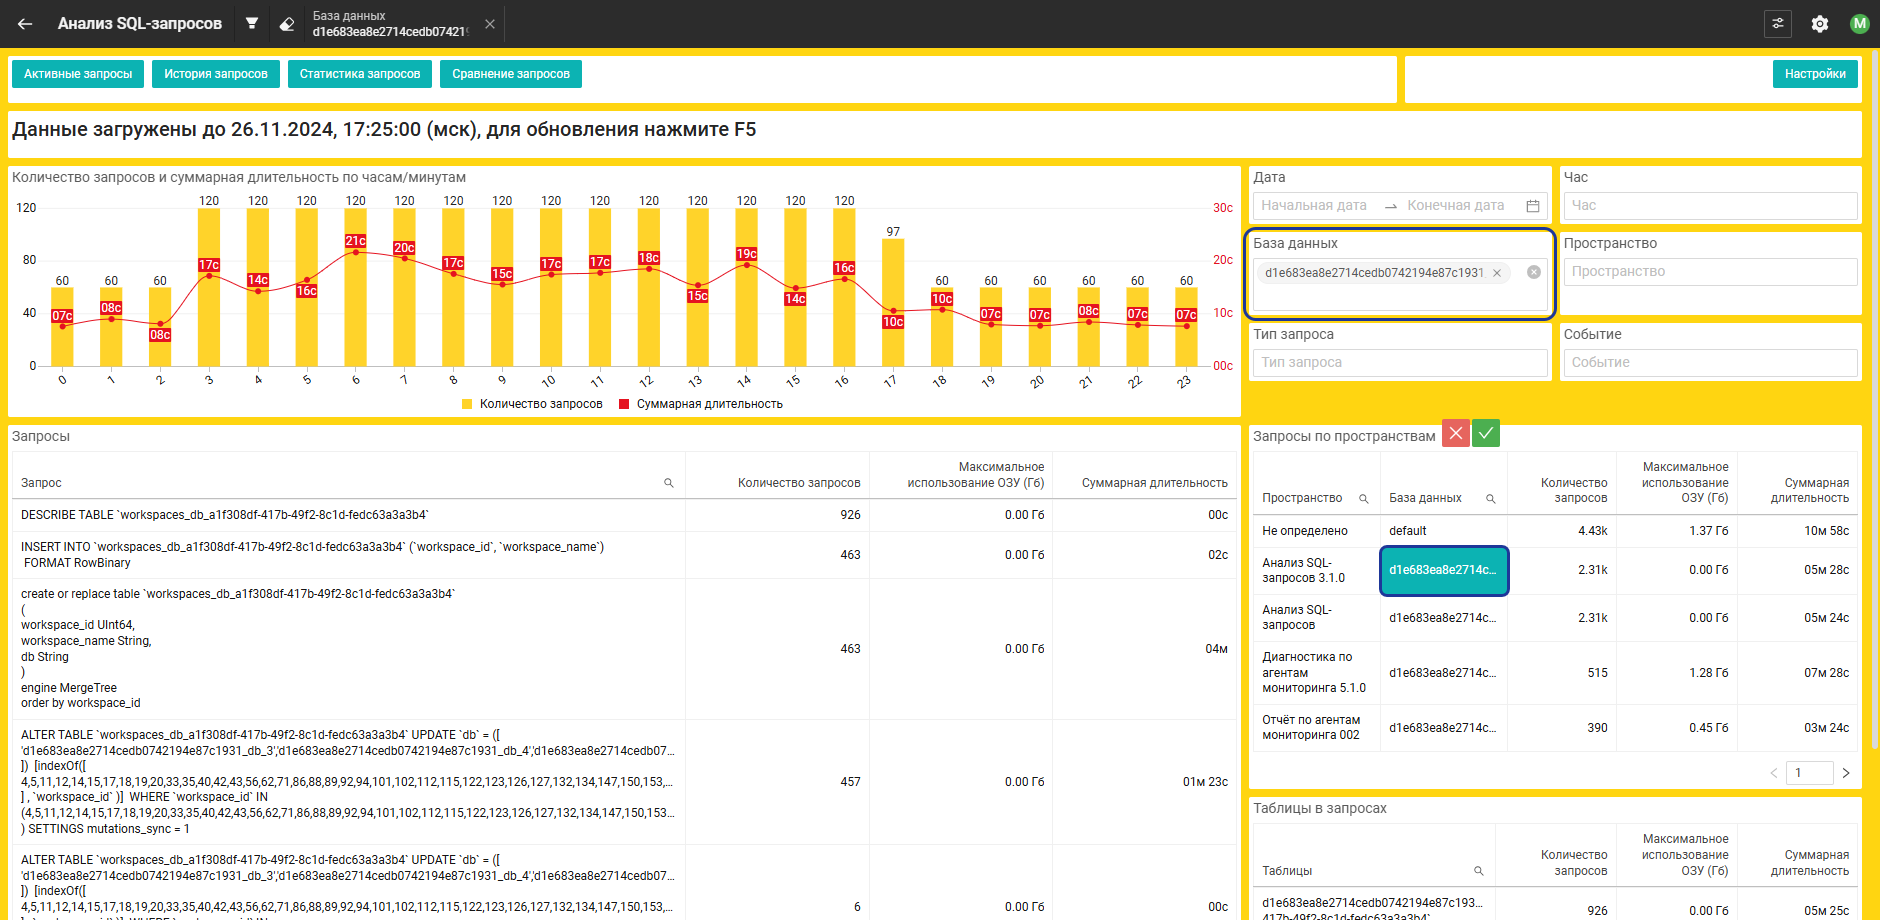The image size is (1880, 920).
Task: Click the 19с duration label at hour 14
Action: click(x=746, y=254)
